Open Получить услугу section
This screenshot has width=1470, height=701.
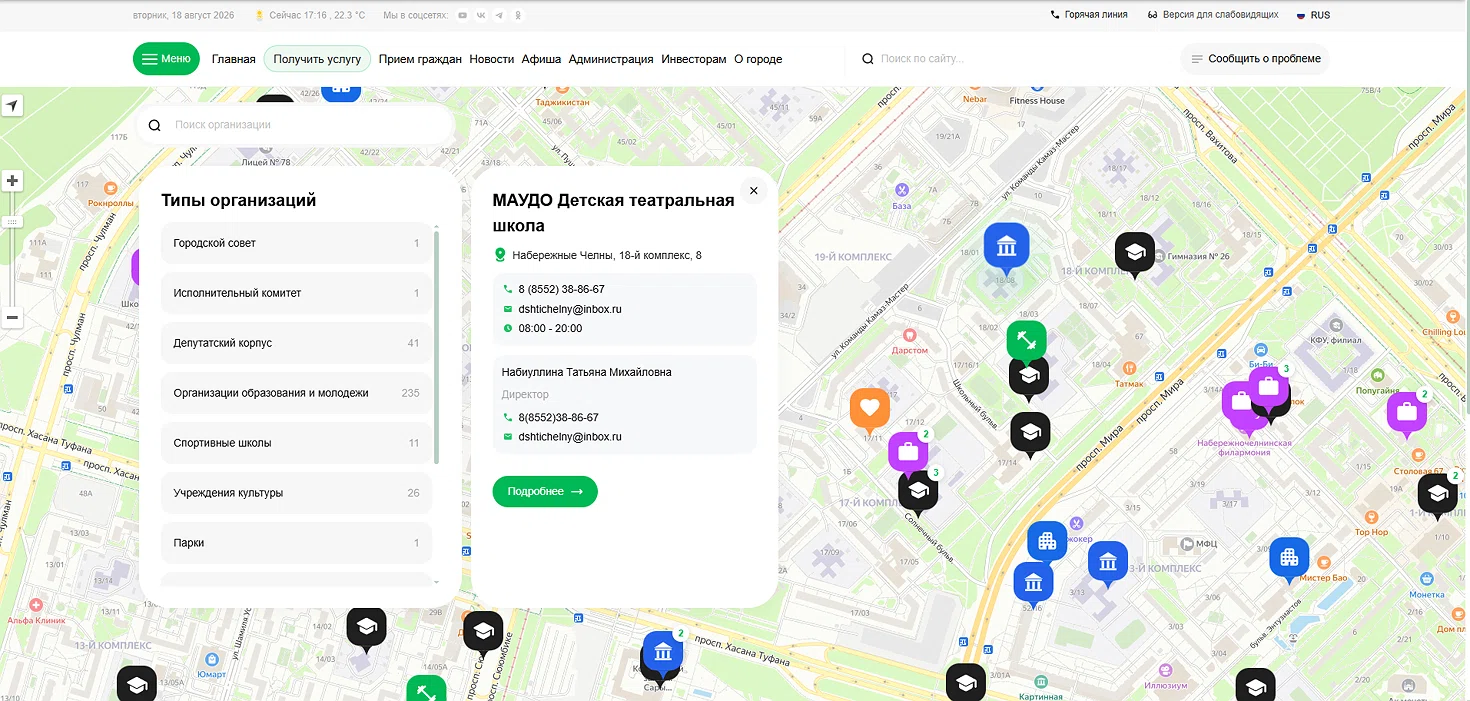[317, 59]
